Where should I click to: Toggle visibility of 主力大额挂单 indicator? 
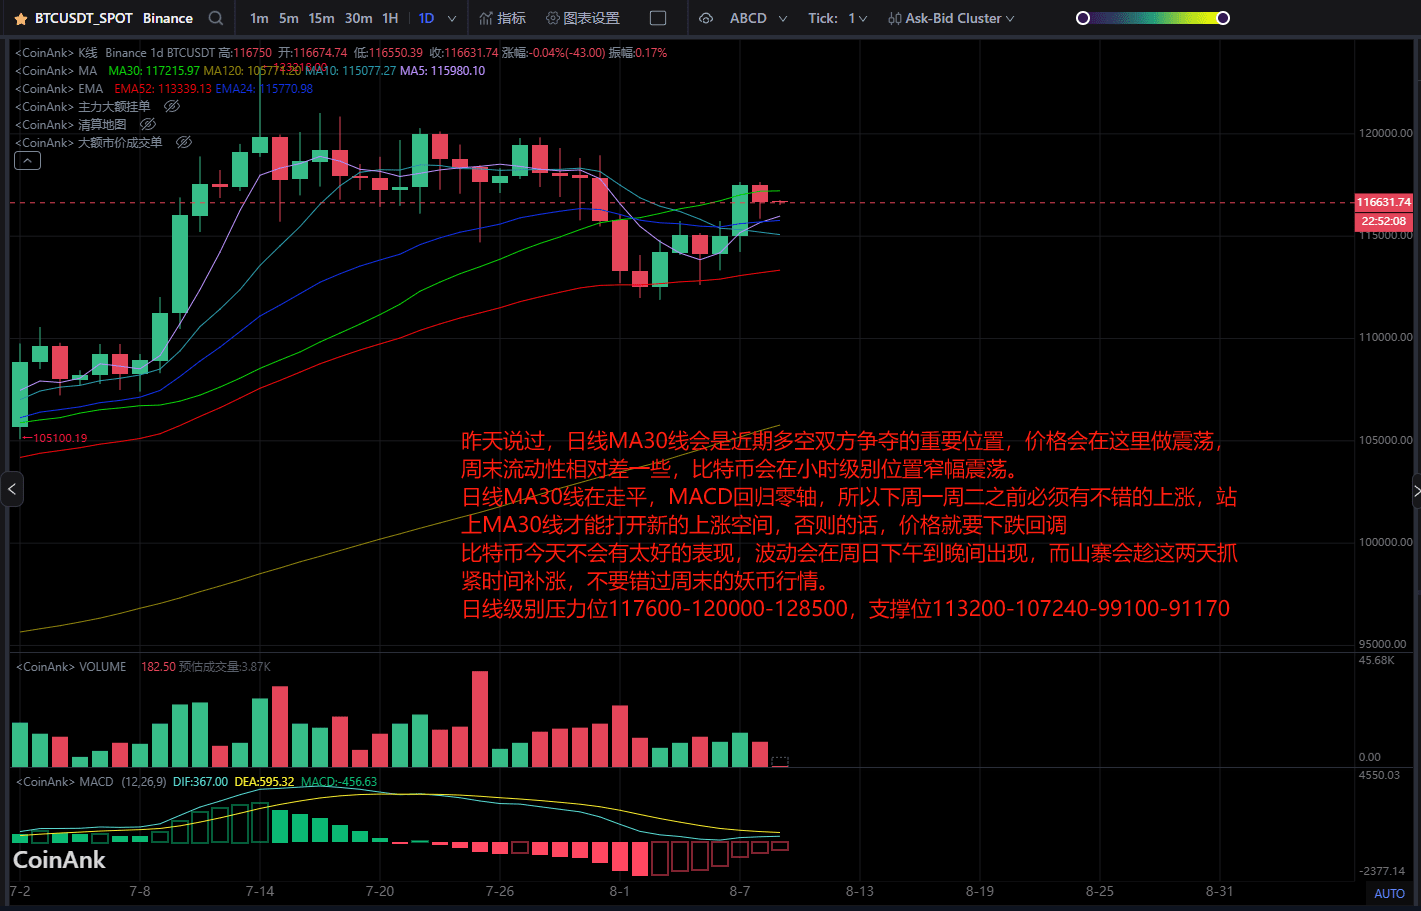(171, 106)
